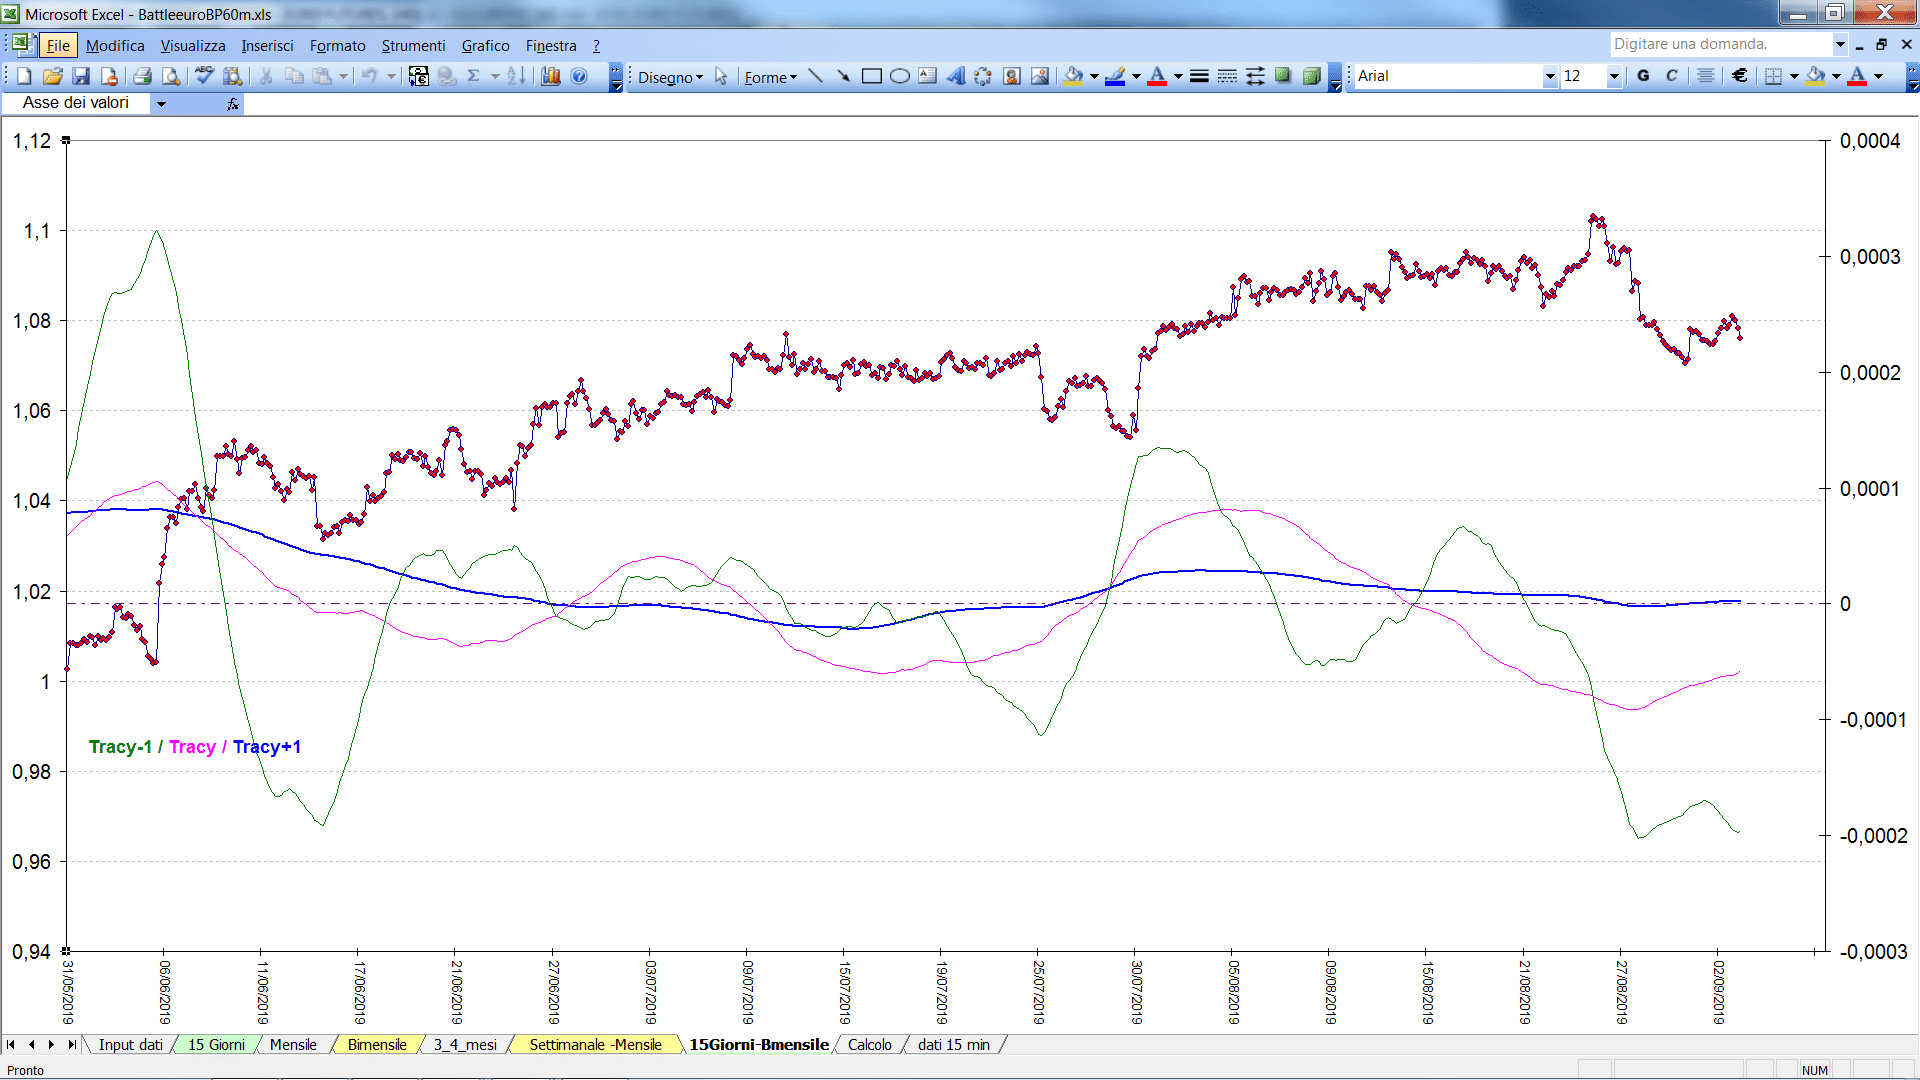
Task: Switch to the Calcolo sheet
Action: pos(869,1044)
